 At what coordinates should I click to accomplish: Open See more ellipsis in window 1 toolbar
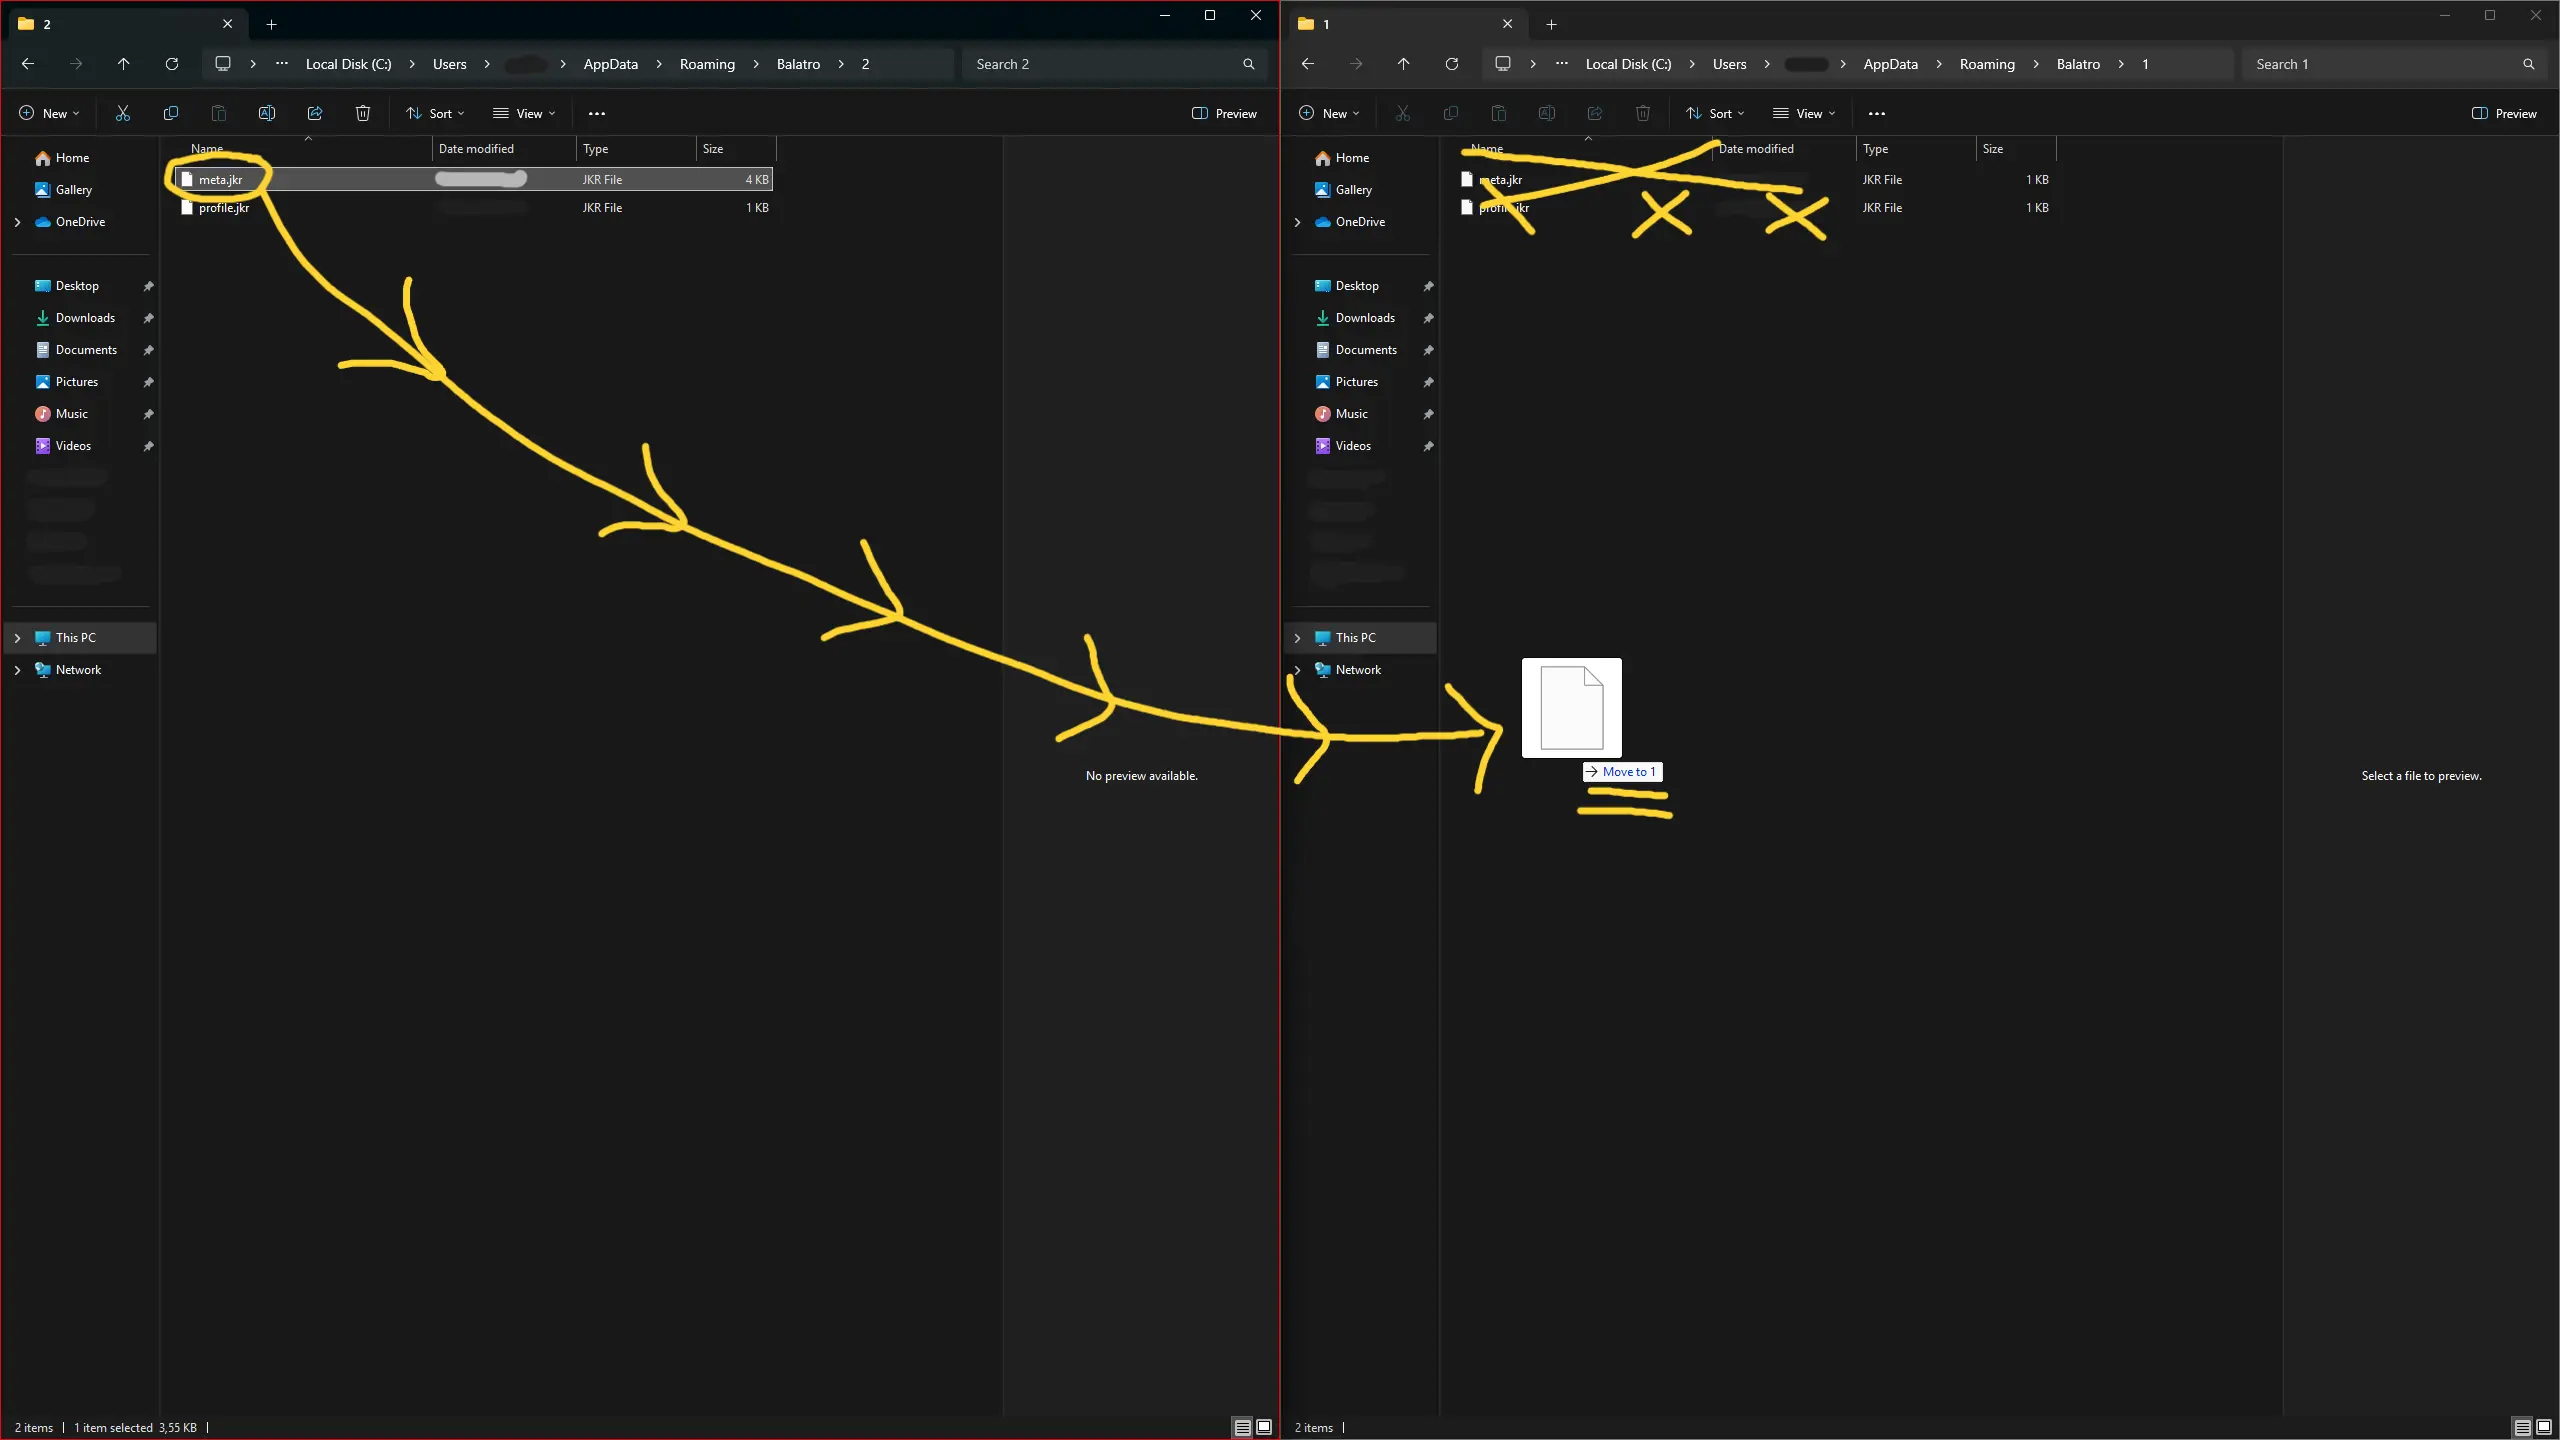[1877, 113]
